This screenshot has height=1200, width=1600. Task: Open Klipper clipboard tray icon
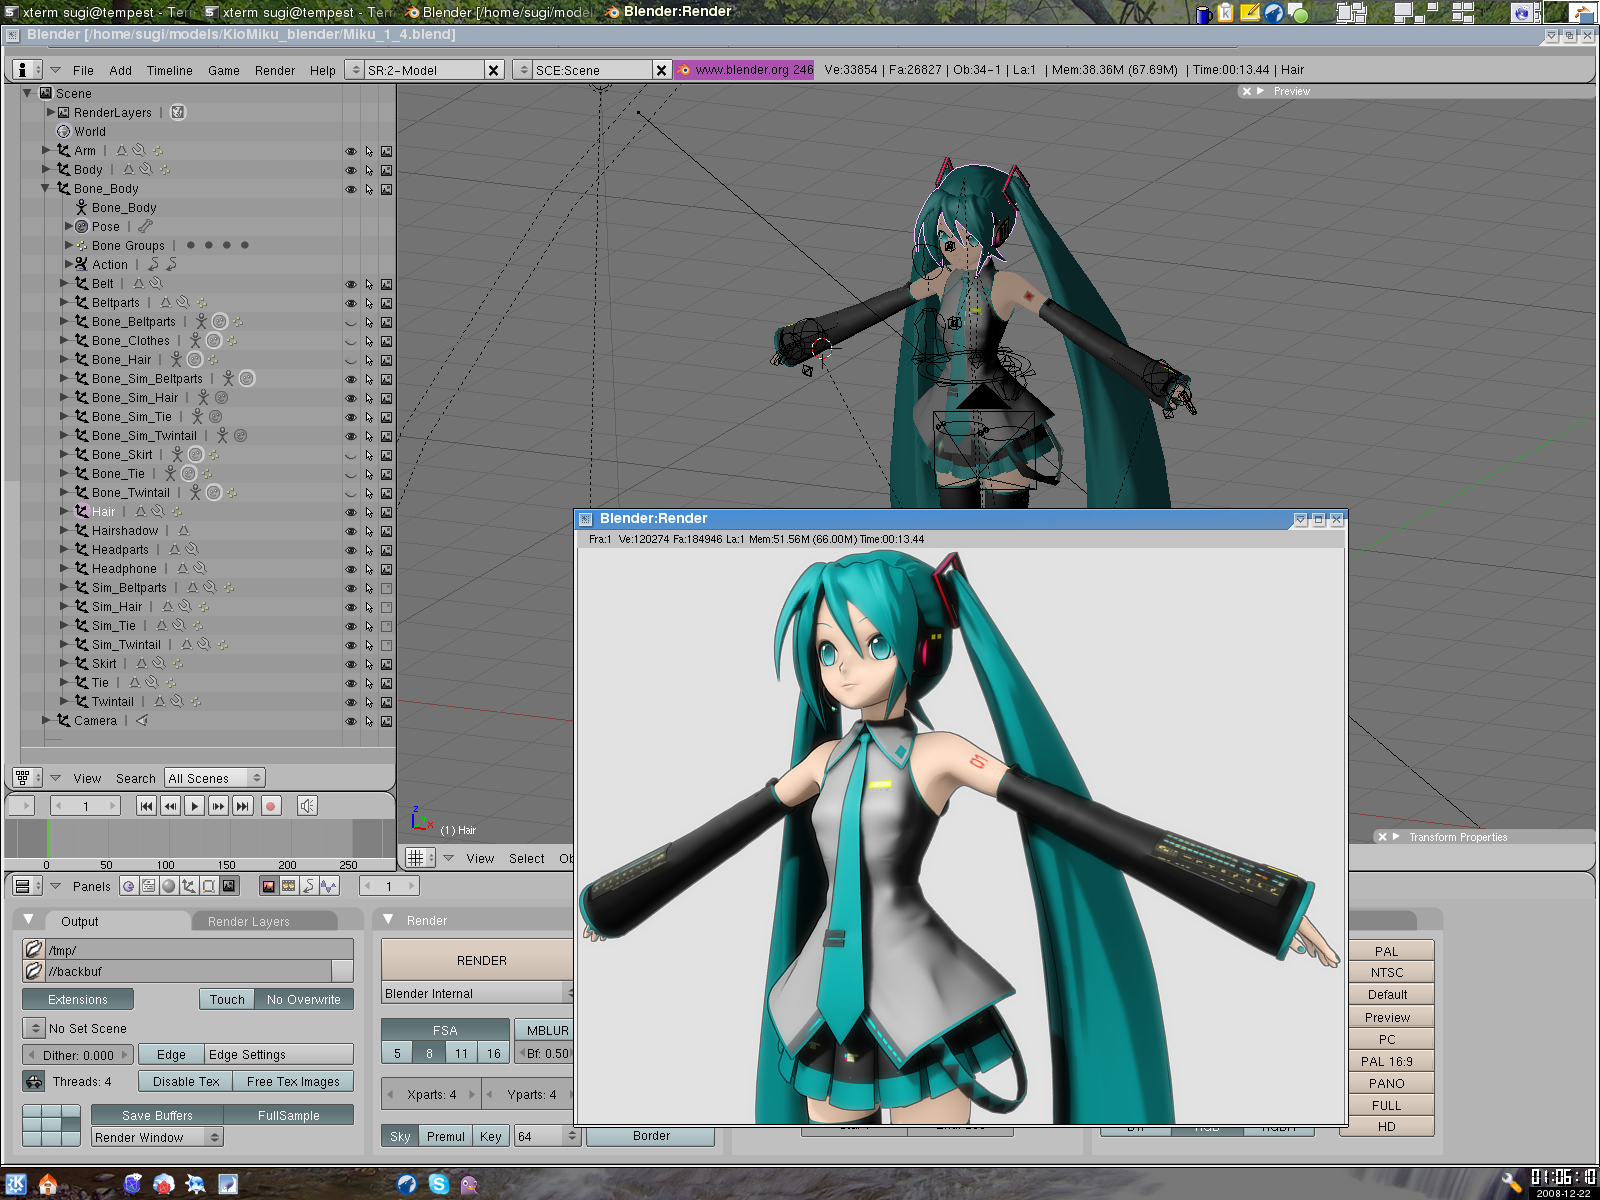point(1226,13)
